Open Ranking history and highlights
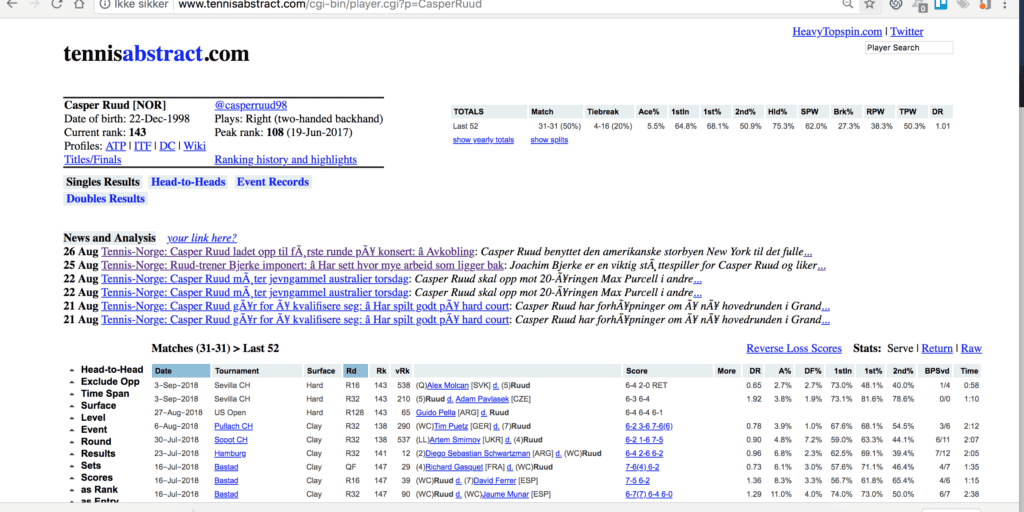The height and width of the screenshot is (512, 1024). pos(285,160)
